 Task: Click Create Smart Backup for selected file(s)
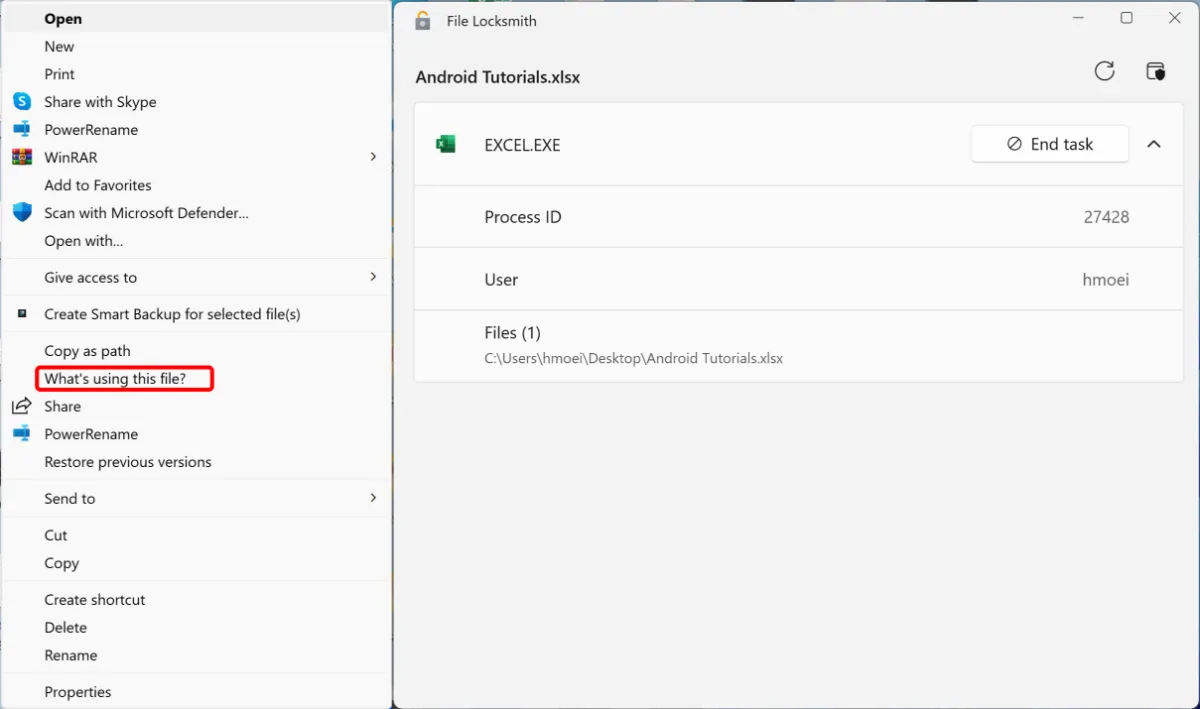click(172, 314)
